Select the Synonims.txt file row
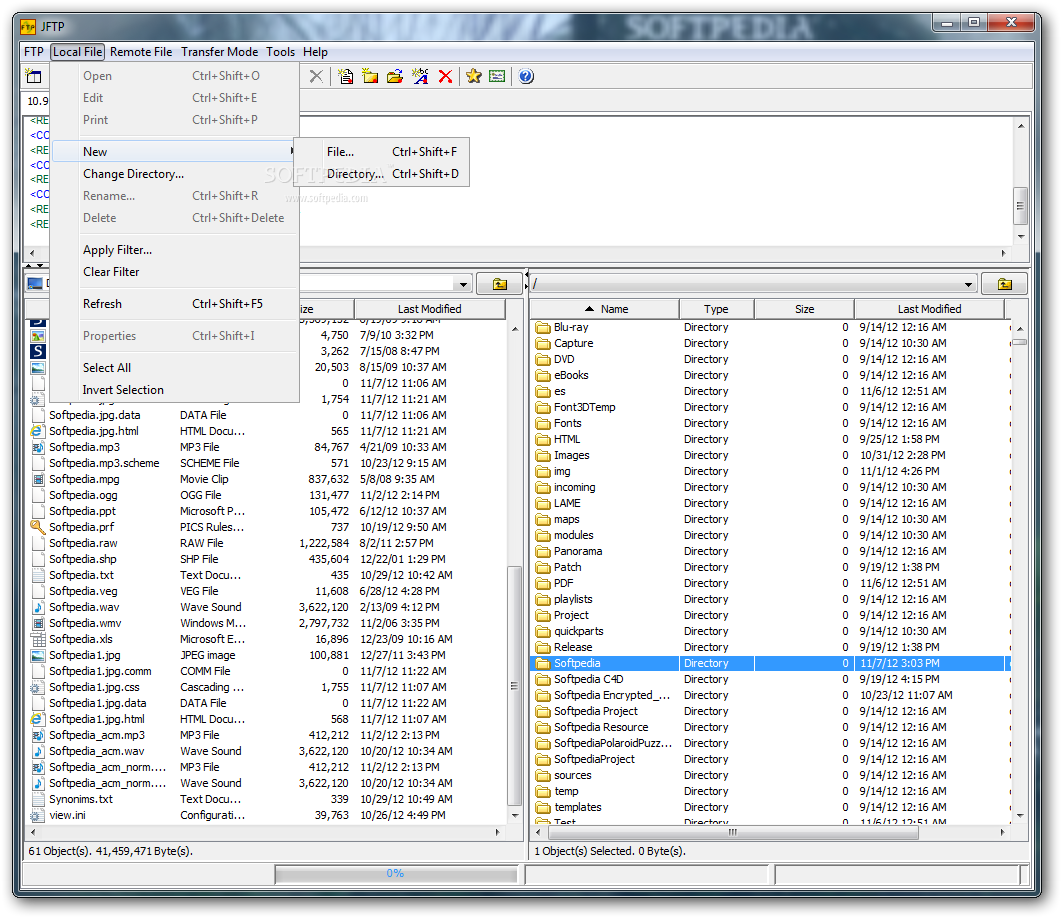Viewport: 1062px width, 918px height. (268, 799)
